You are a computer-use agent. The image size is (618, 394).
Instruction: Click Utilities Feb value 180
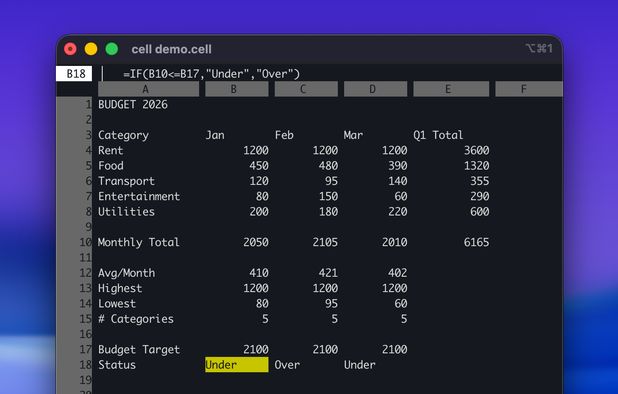click(x=328, y=212)
